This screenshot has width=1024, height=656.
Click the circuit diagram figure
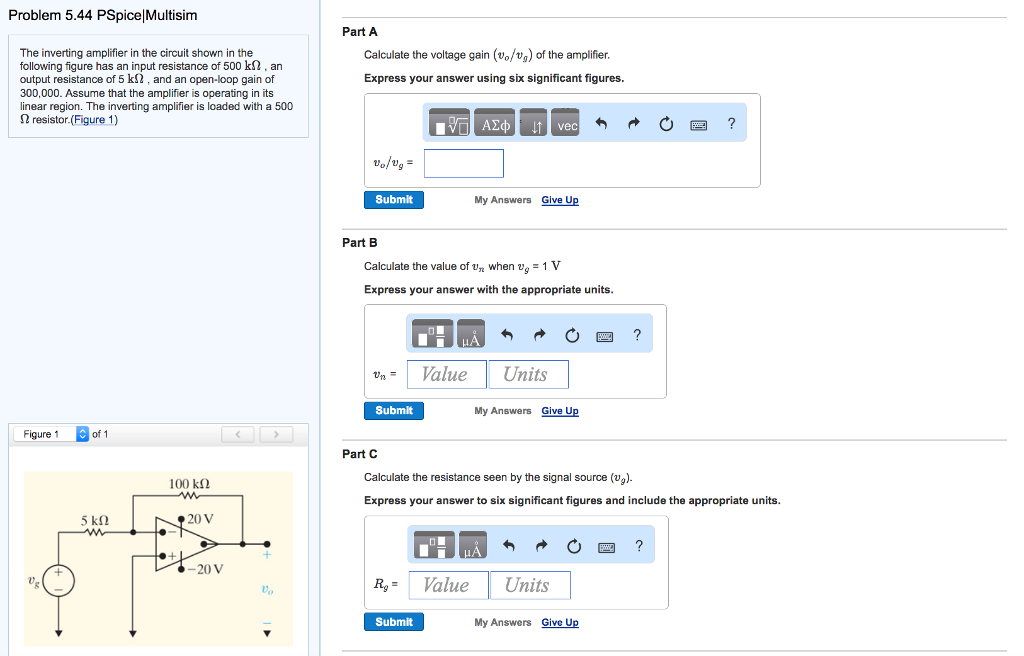point(158,559)
